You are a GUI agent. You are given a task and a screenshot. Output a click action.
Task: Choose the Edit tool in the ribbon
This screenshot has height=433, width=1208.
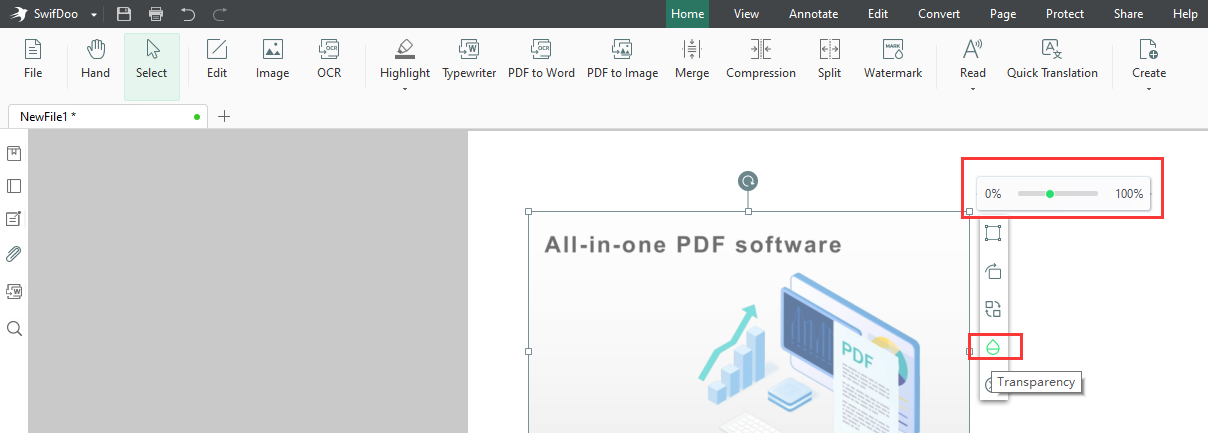[x=217, y=60]
